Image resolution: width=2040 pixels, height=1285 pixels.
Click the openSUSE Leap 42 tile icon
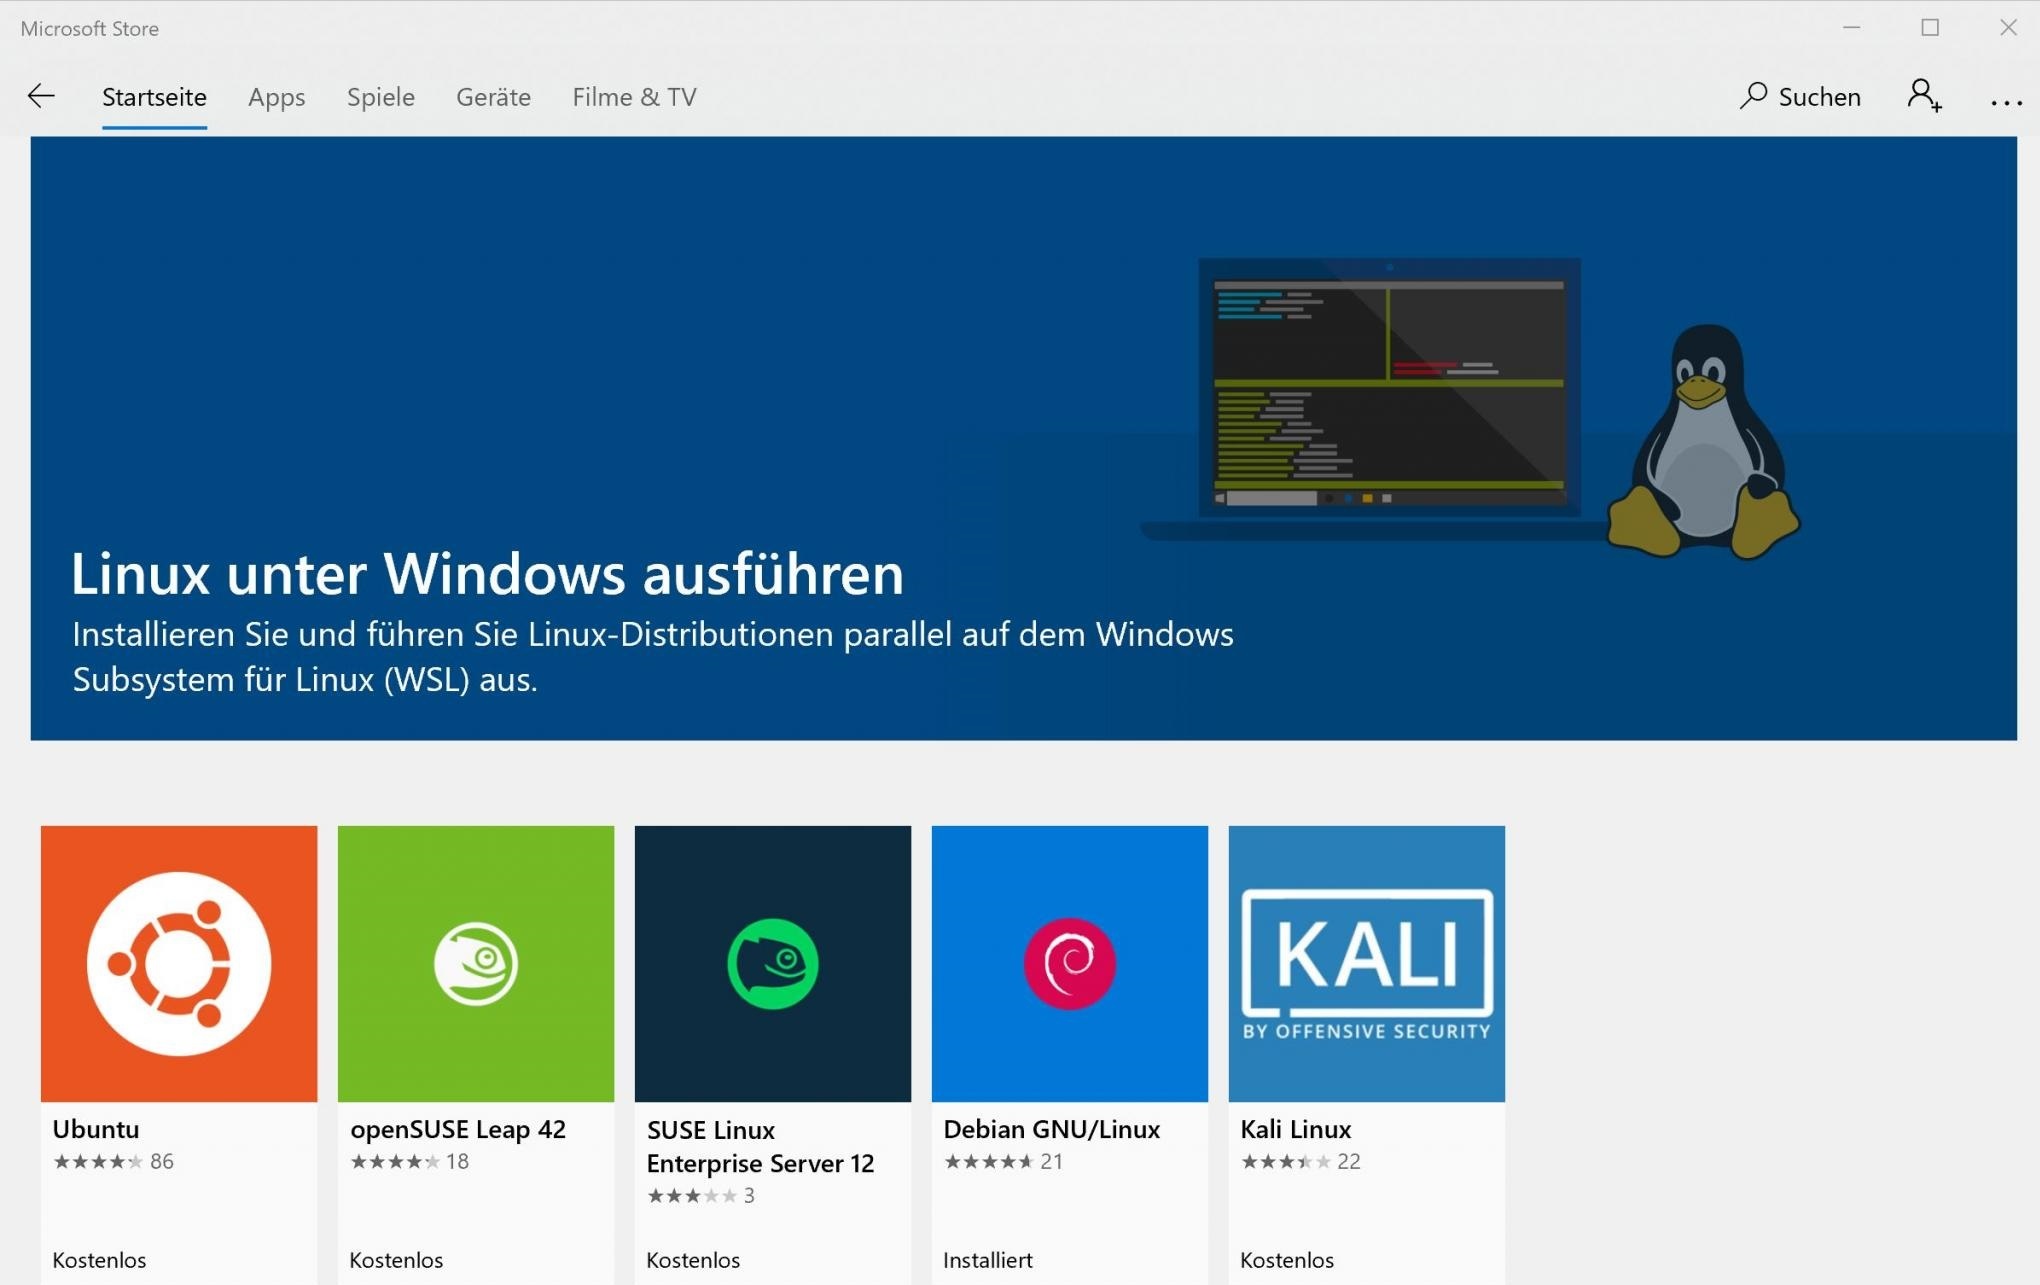tap(476, 963)
